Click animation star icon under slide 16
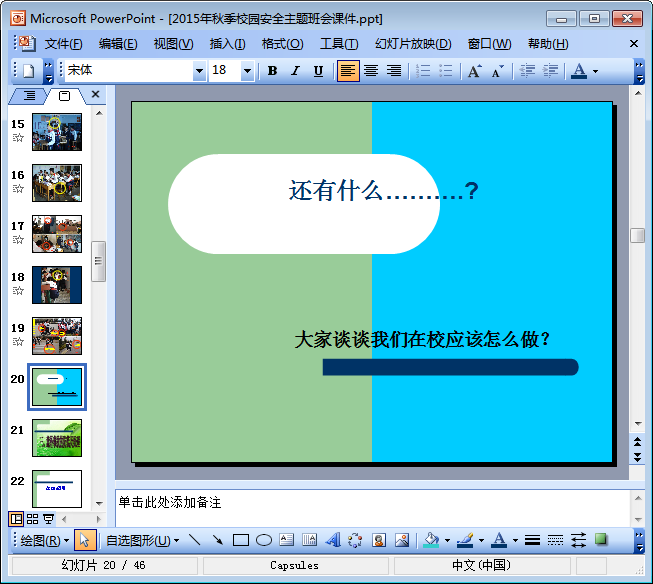 tap(18, 189)
